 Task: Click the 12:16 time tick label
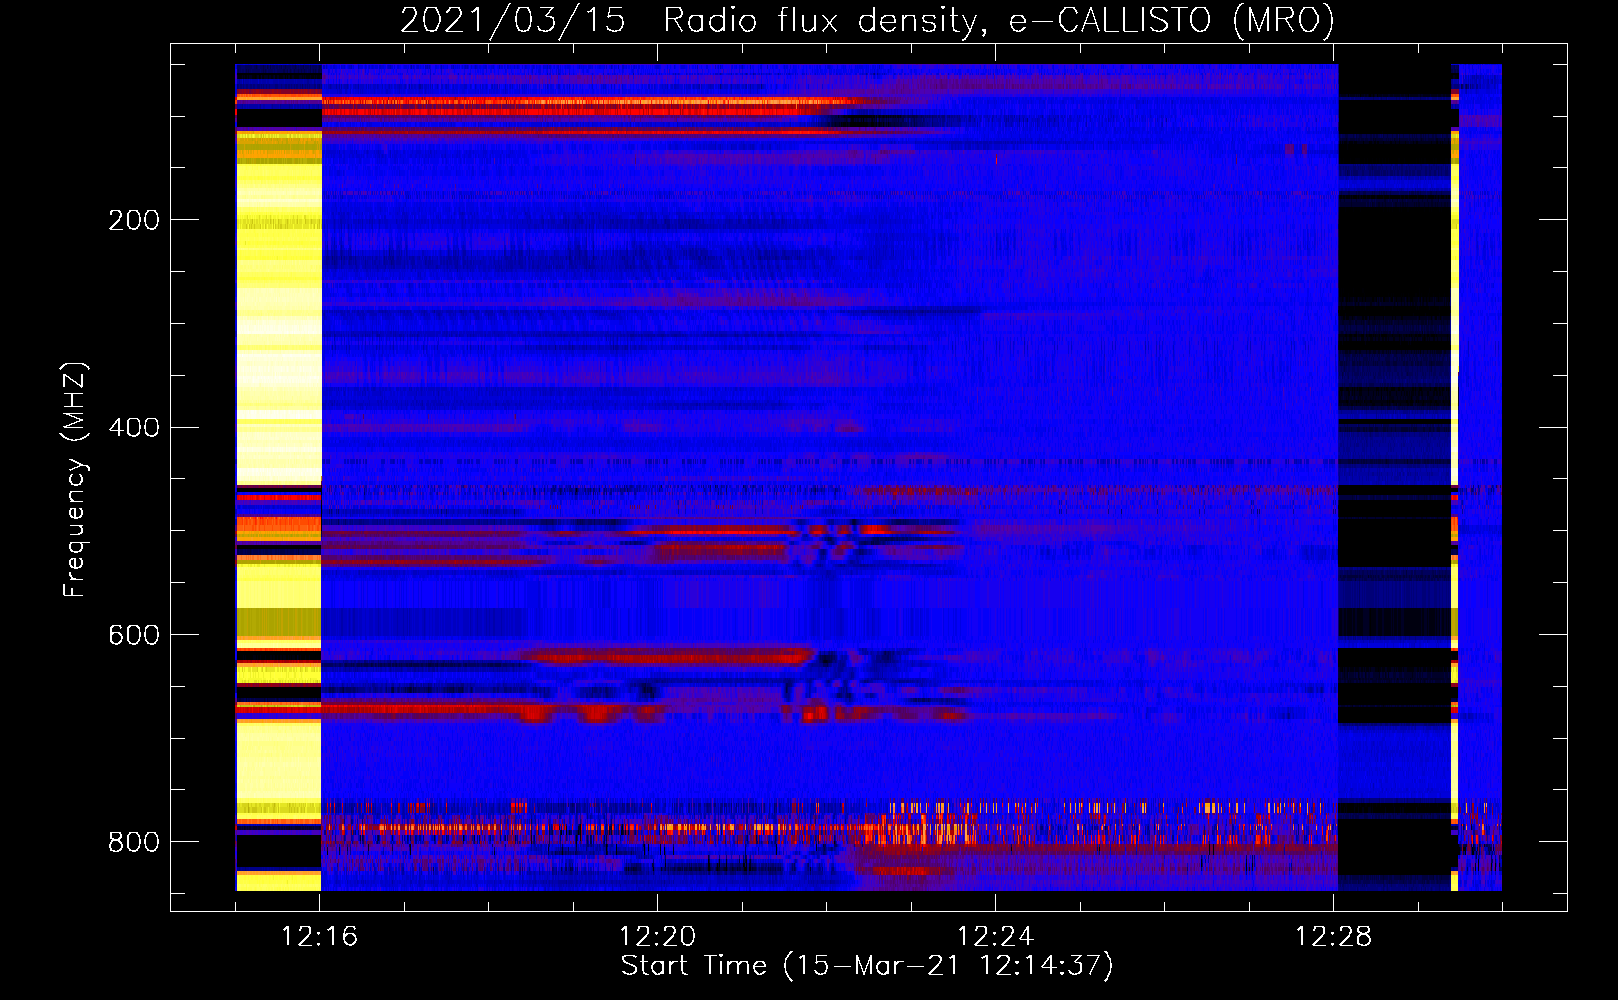(320, 937)
